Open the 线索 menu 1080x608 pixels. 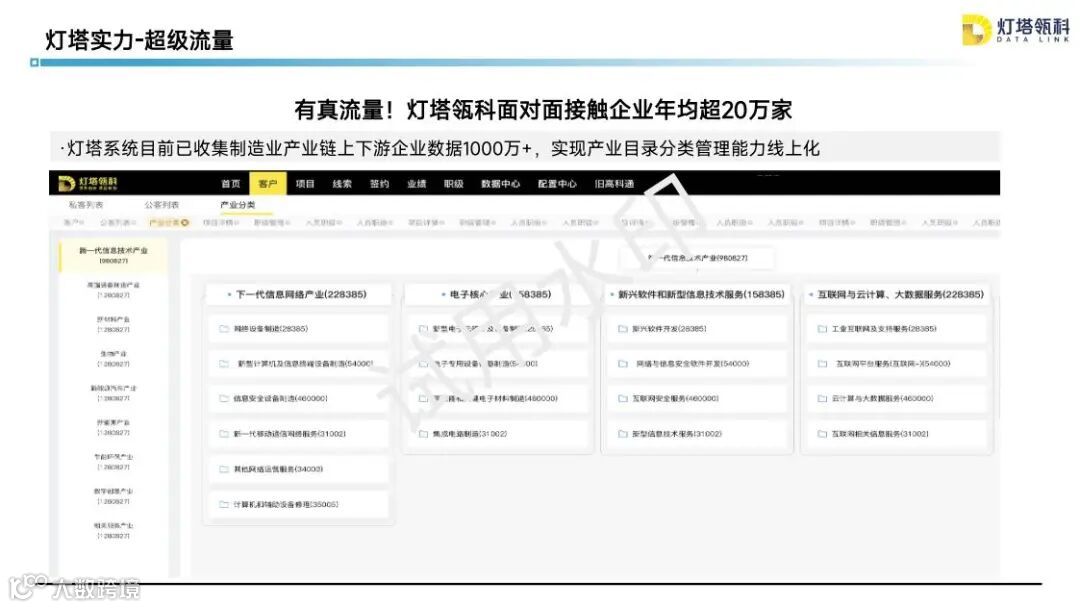342,184
